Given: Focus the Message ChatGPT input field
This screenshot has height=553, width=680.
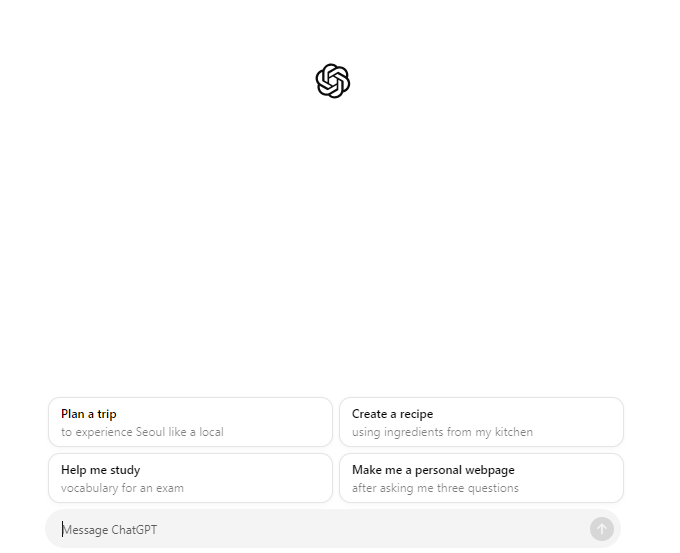Looking at the screenshot, I should point(333,529).
